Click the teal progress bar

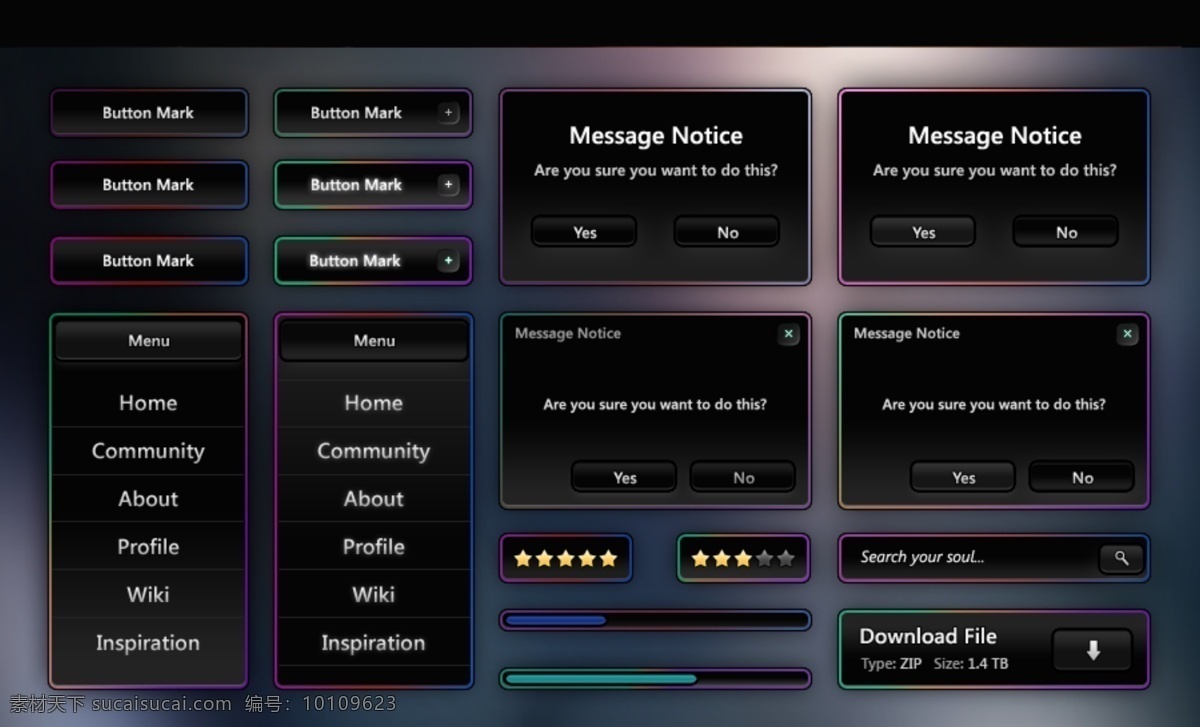(x=655, y=679)
